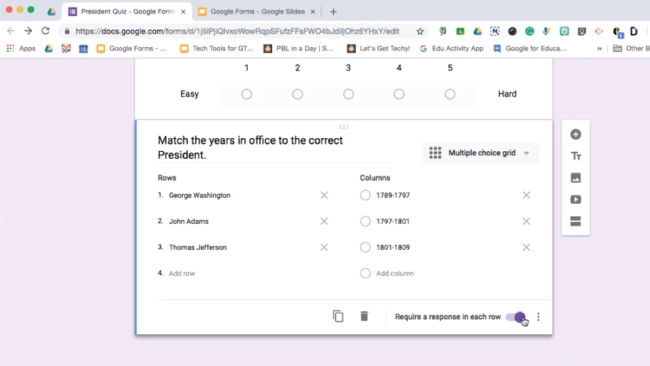Image resolution: width=650 pixels, height=366 pixels.
Task: Toggle Require a response in each row
Action: tap(516, 317)
